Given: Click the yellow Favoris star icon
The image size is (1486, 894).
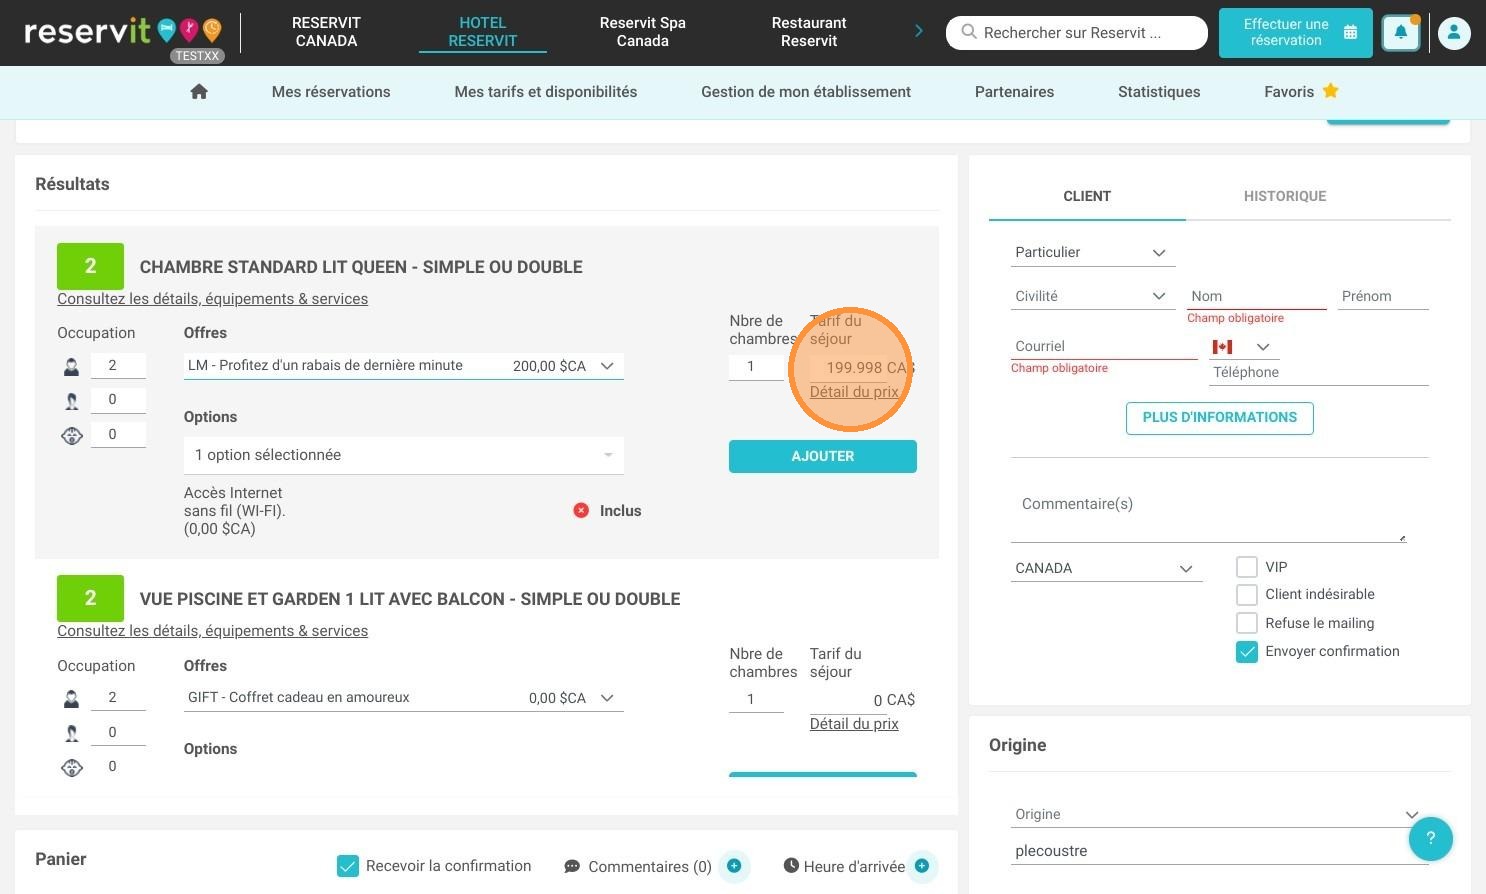Looking at the screenshot, I should [1330, 91].
